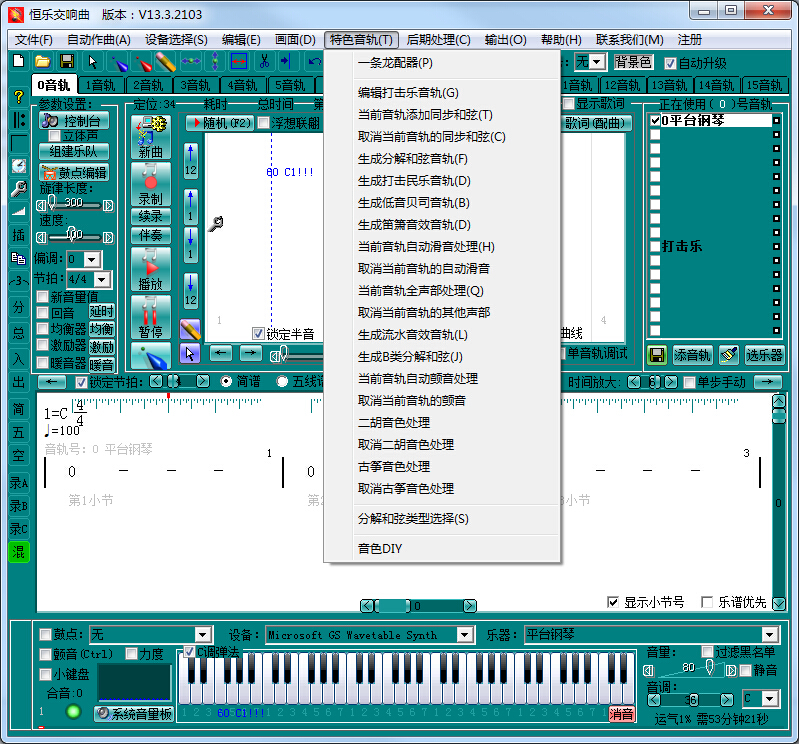The image size is (799, 744).
Task: Click the 出 icon in left sidebar
Action: 18,382
